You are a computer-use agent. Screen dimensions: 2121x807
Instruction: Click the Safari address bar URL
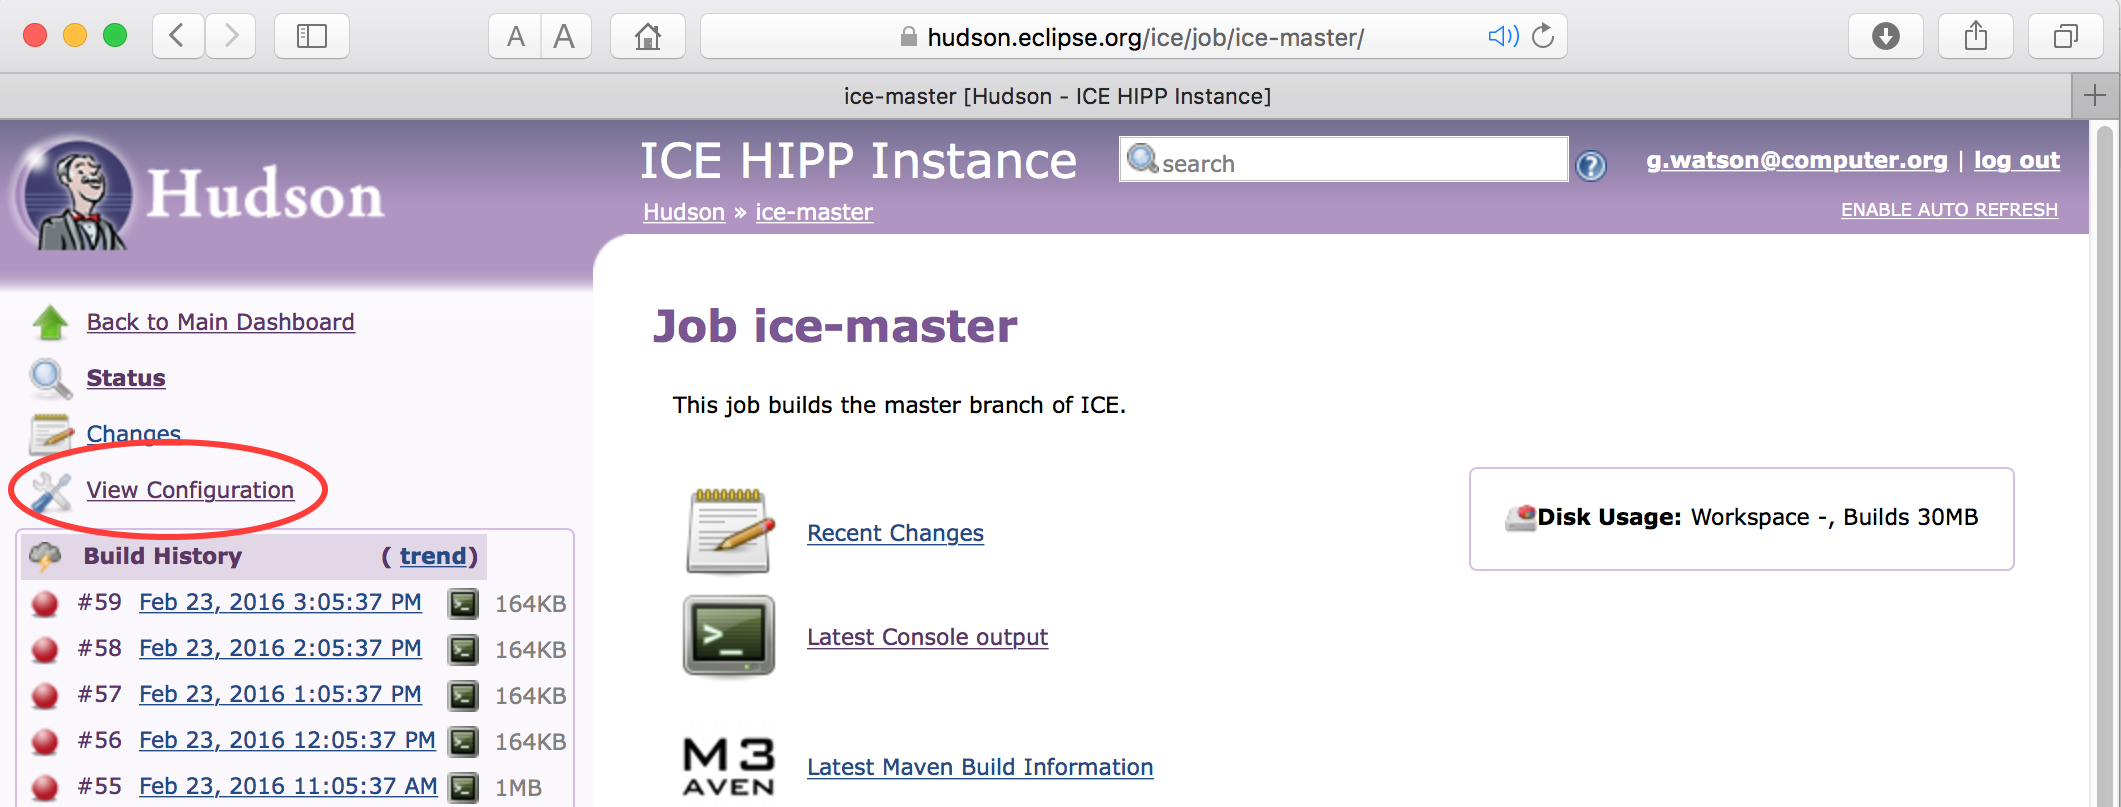(1146, 38)
